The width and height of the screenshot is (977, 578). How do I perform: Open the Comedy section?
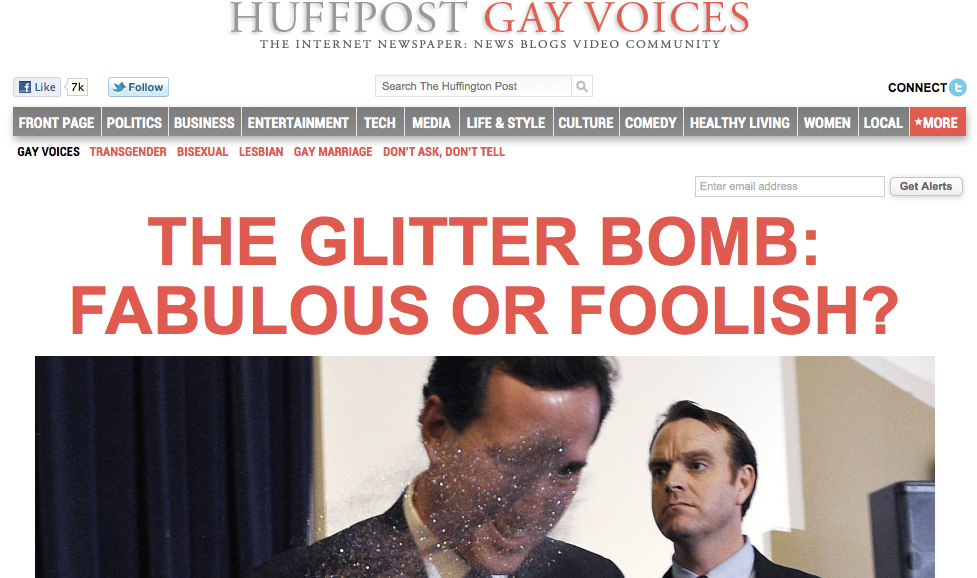(x=651, y=123)
